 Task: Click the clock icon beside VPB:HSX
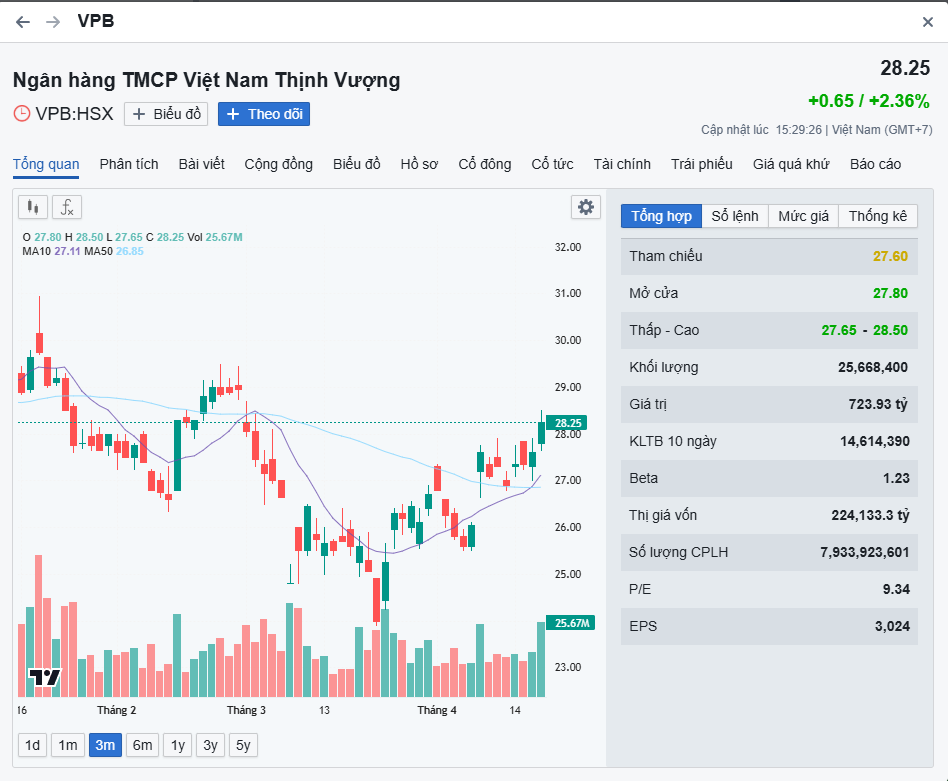22,114
